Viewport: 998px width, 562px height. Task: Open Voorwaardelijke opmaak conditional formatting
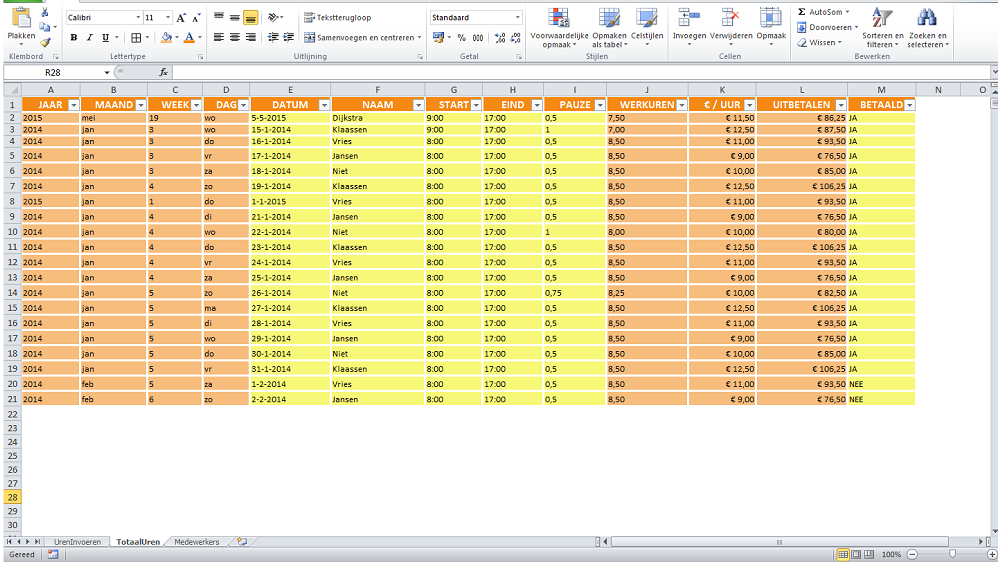click(559, 18)
